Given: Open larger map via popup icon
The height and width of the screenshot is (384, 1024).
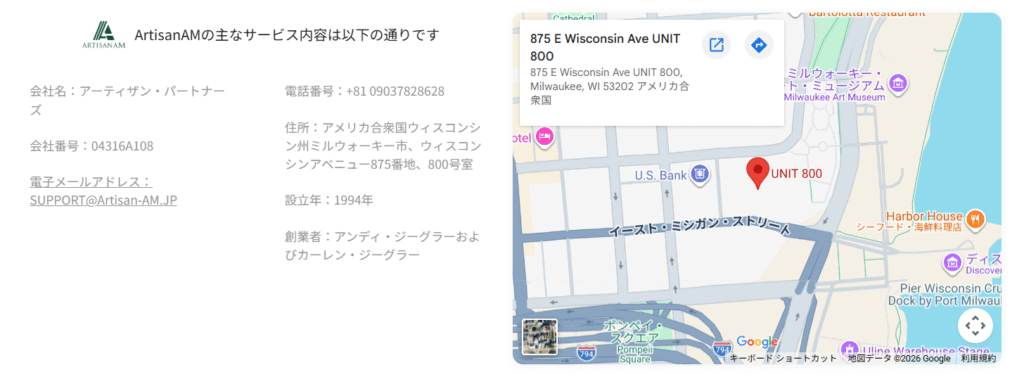Looking at the screenshot, I should click(716, 45).
